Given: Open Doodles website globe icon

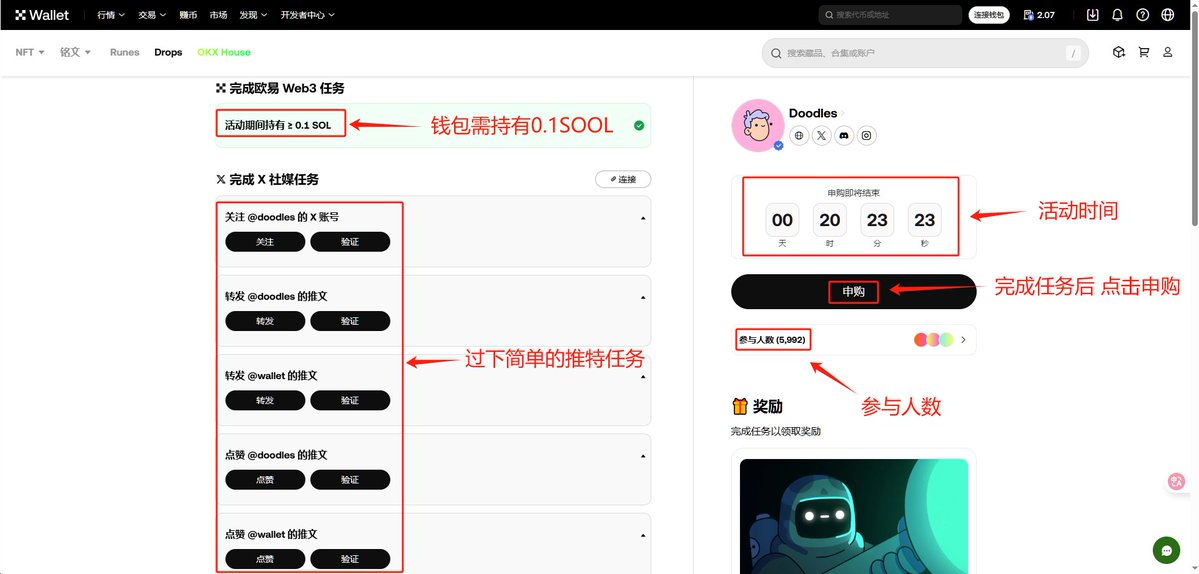Looking at the screenshot, I should [x=799, y=135].
